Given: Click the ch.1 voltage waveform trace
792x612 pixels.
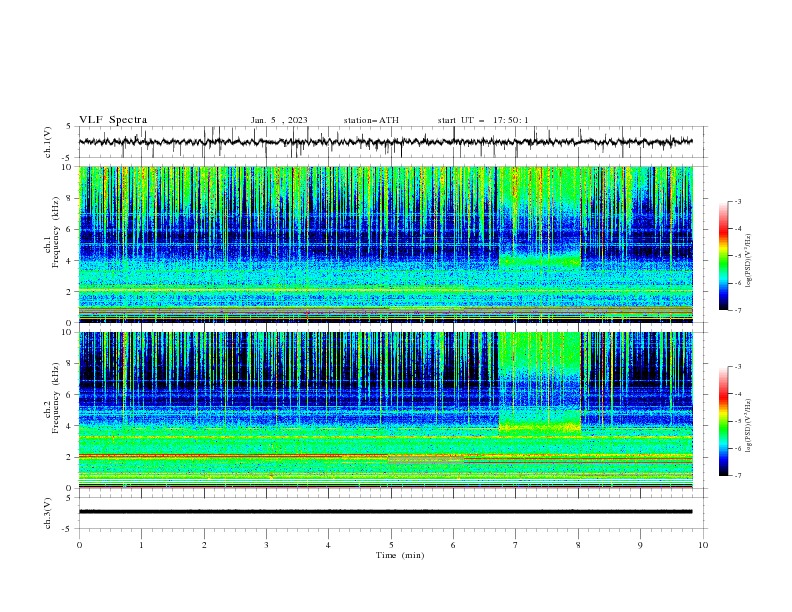Looking at the screenshot, I should 386,142.
